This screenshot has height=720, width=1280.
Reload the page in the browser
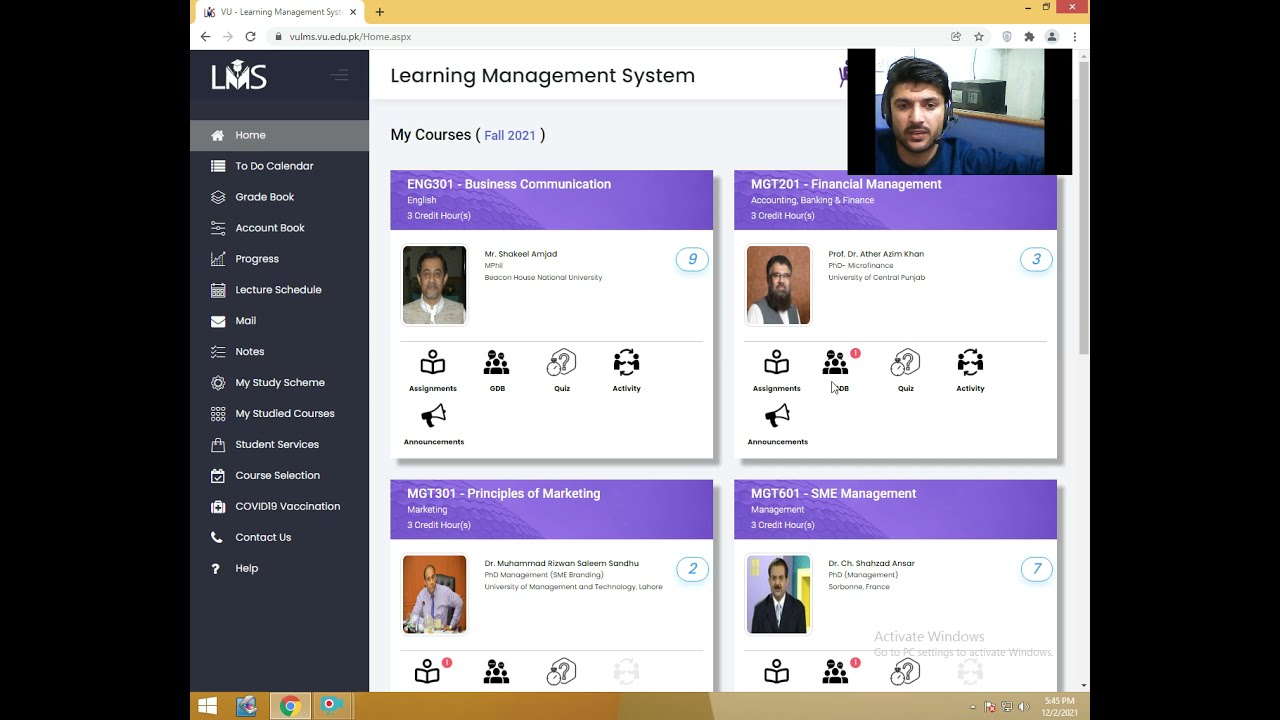pos(250,37)
